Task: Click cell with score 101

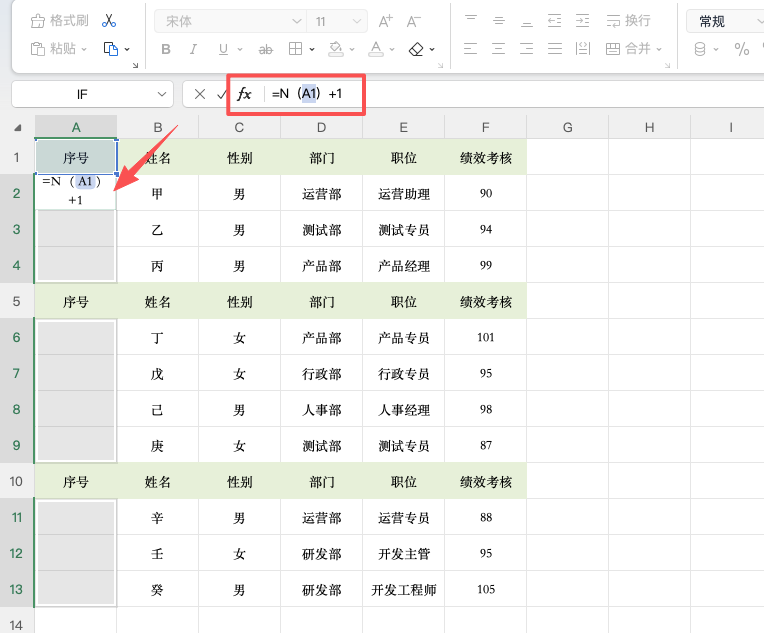Action: tap(485, 337)
